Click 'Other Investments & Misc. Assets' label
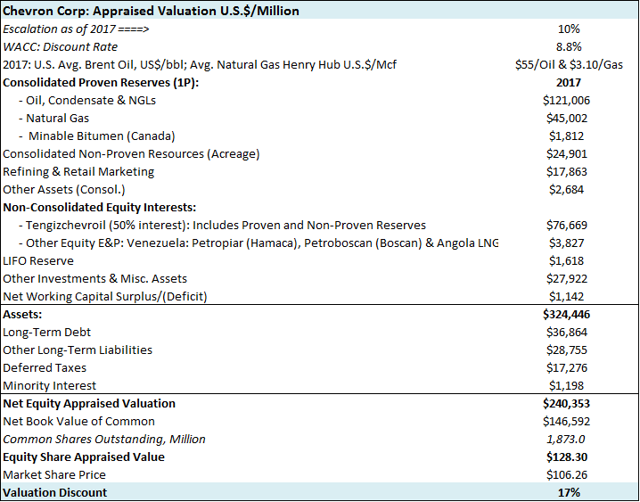The width and height of the screenshot is (640, 502). pyautogui.click(x=95, y=279)
